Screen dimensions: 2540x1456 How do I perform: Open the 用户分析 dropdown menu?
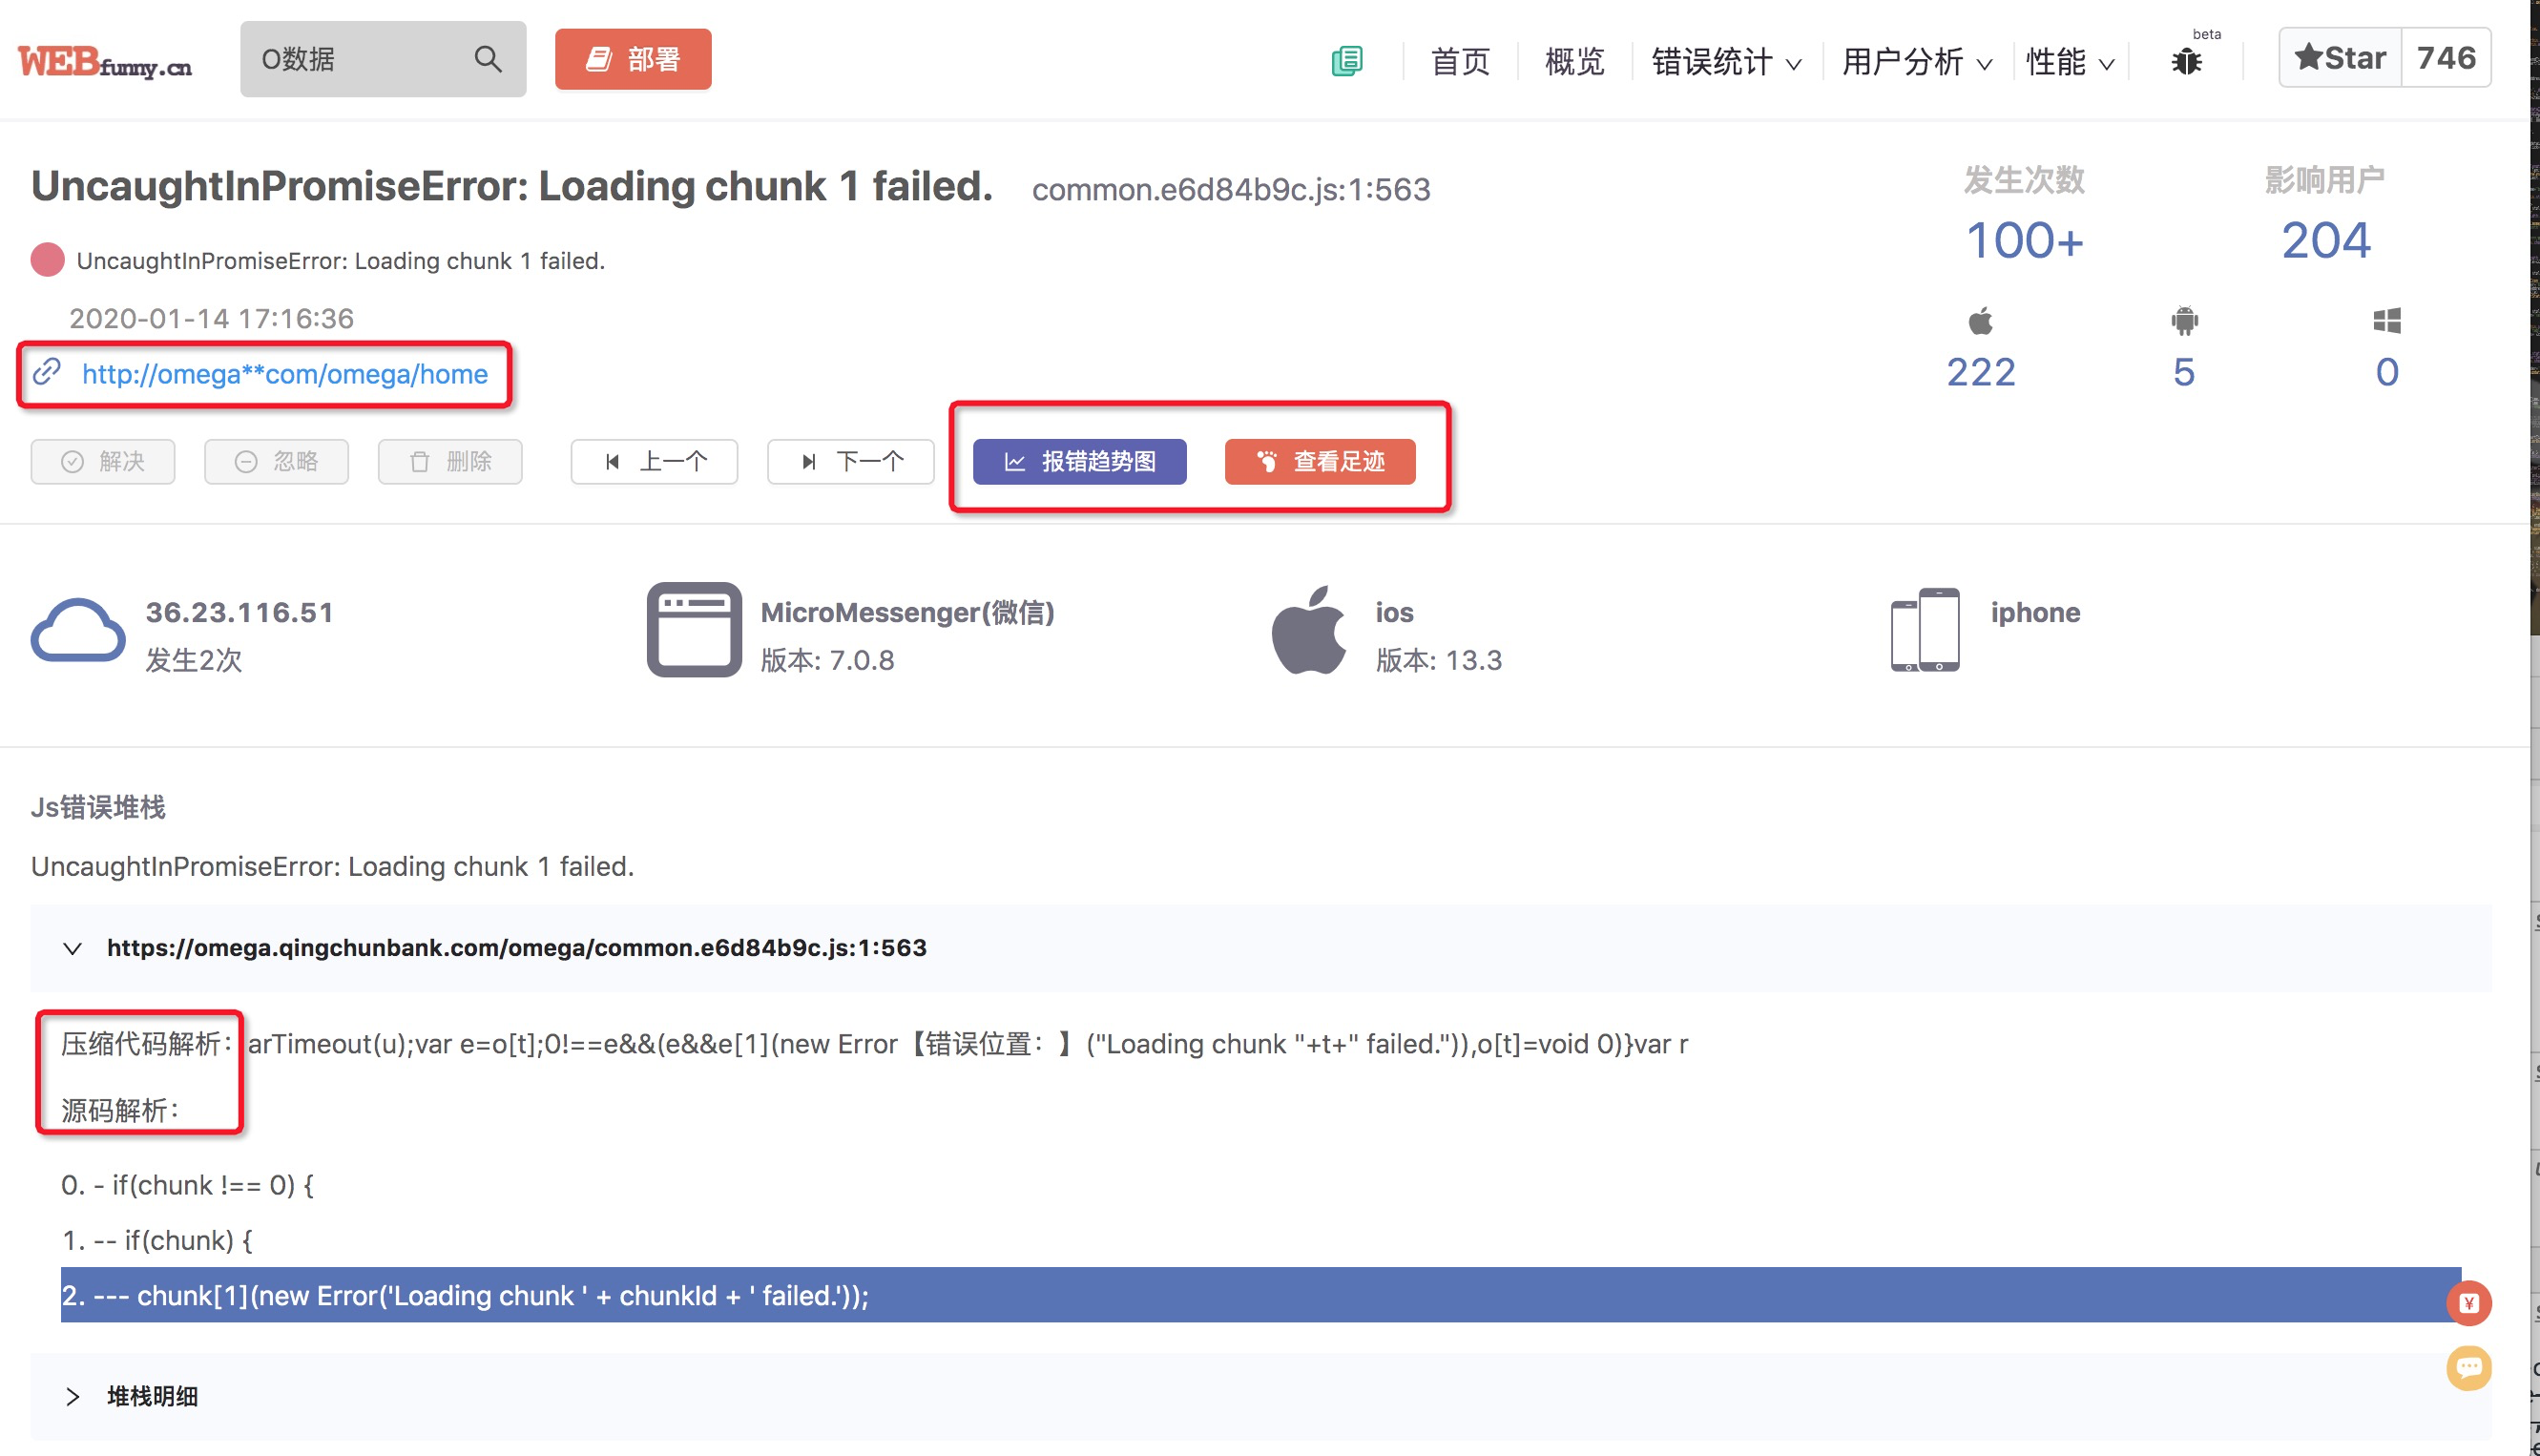coord(1916,62)
